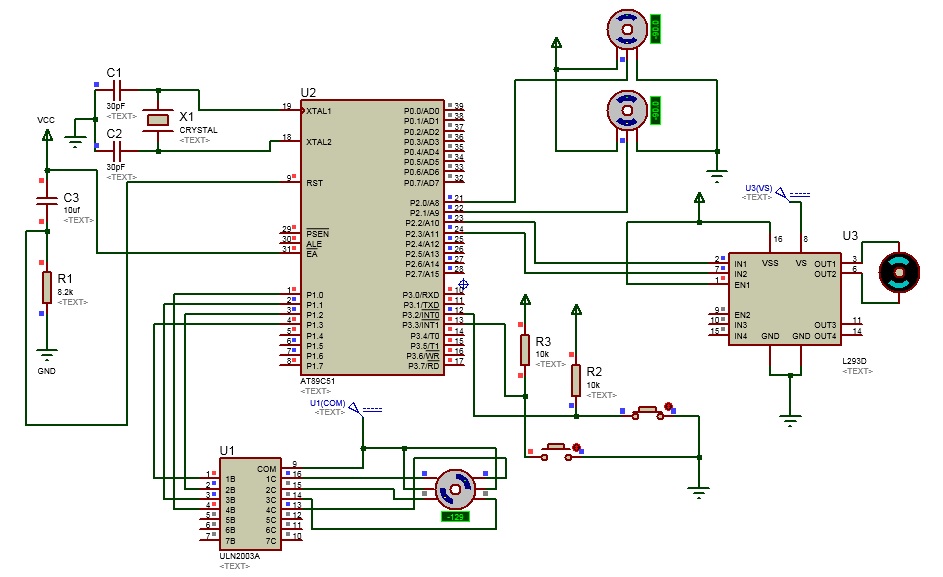Select the C3 10uf capacitor symbol
This screenshot has height=577, width=943.
tap(47, 200)
